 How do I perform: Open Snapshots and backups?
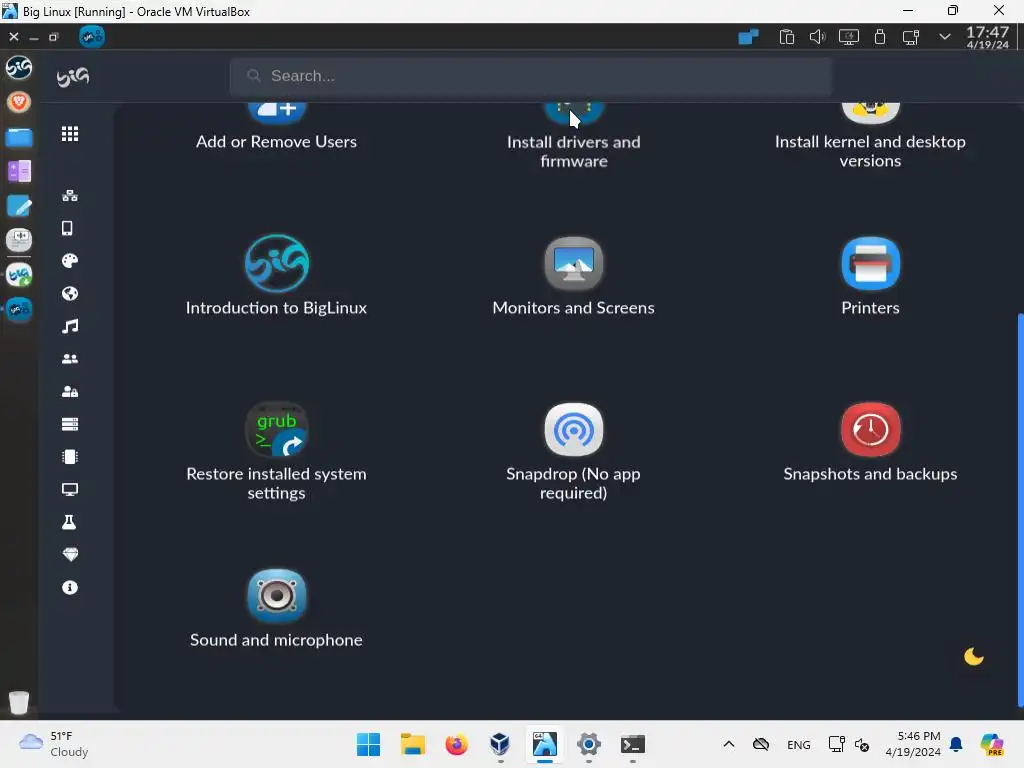870,442
